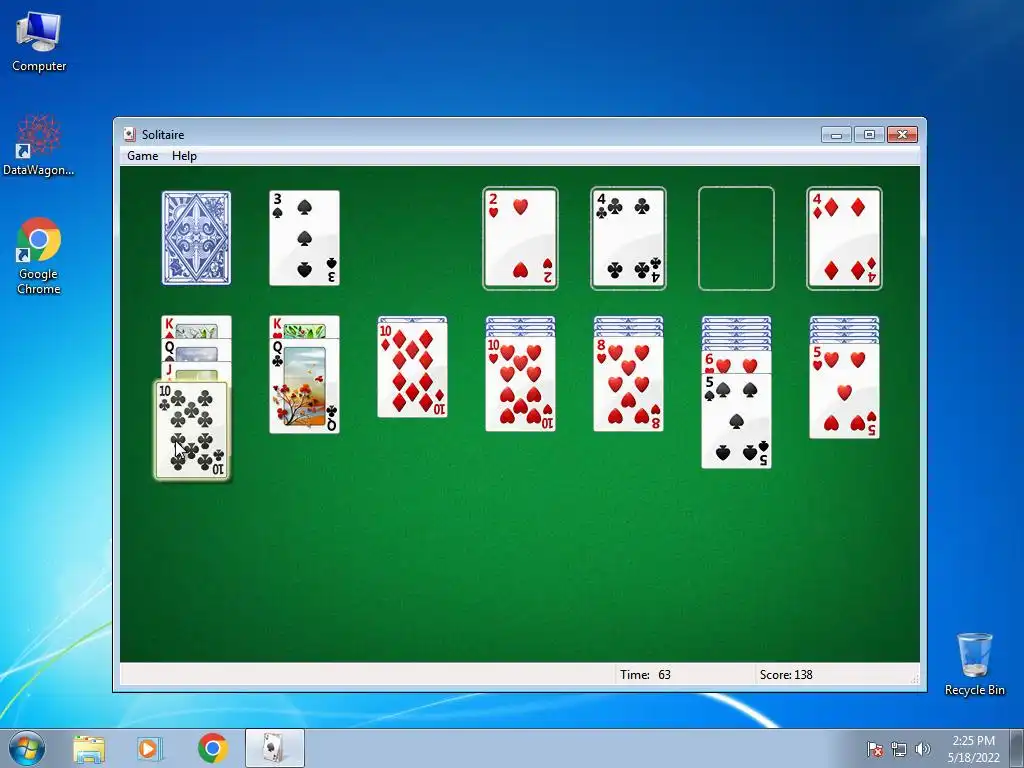This screenshot has width=1024, height=768.
Task: Select the Queen of clubs card
Action: [304, 386]
